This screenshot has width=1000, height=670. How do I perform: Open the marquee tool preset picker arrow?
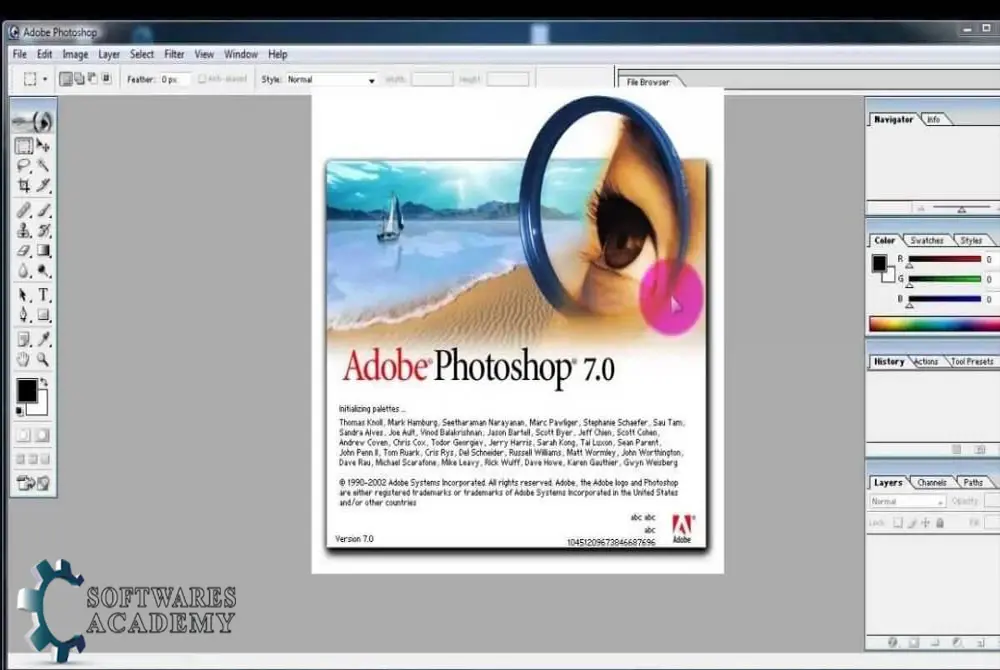coord(45,80)
